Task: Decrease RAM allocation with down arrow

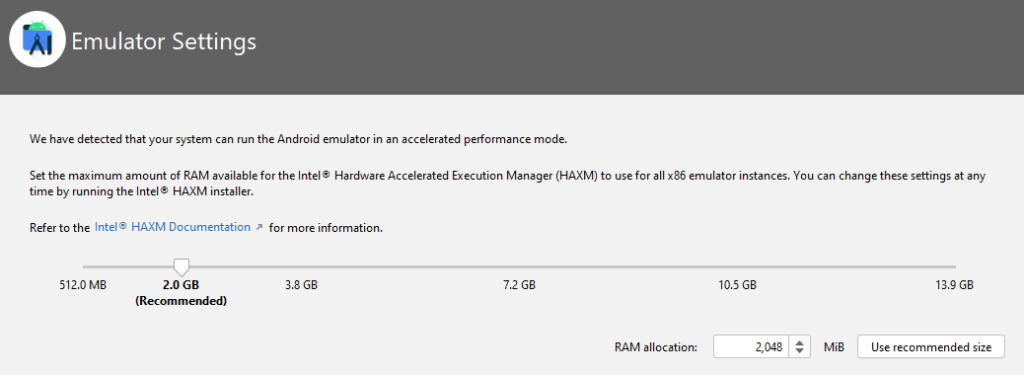Action: 799,351
